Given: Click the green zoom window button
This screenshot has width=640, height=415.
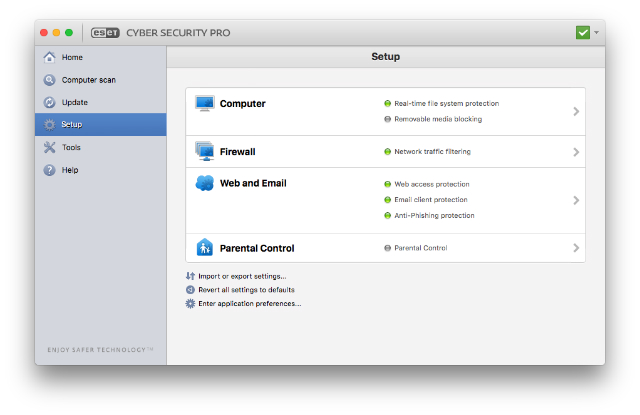Looking at the screenshot, I should [69, 32].
